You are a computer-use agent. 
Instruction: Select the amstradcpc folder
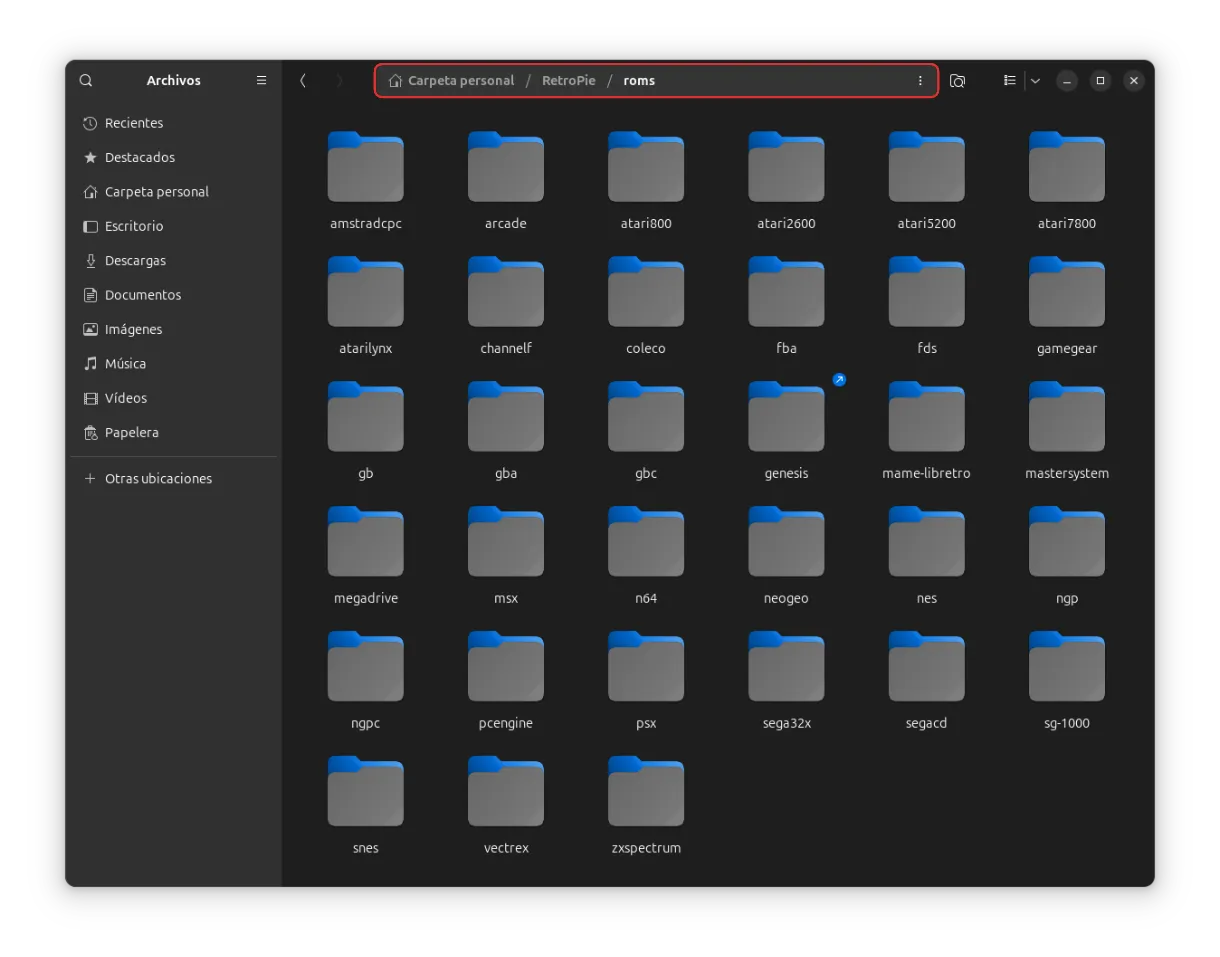[366, 168]
